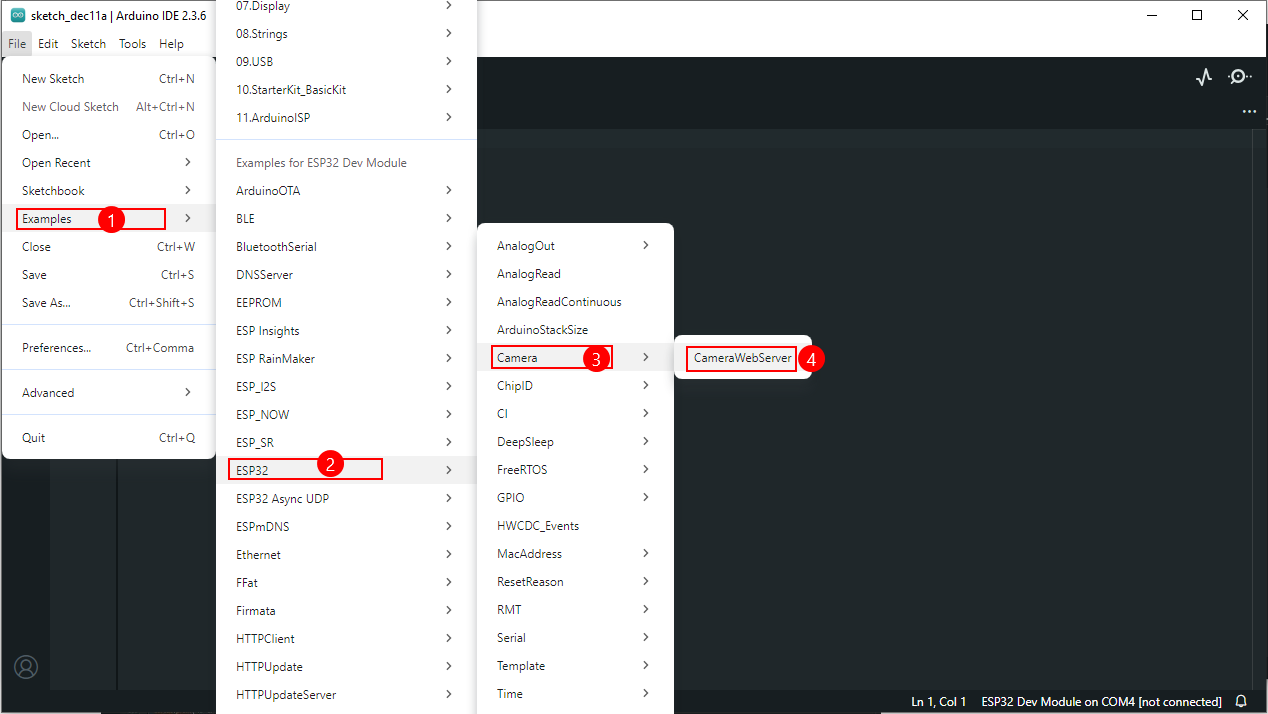The image size is (1268, 714).
Task: Open the Serial Monitor icon
Action: pos(1240,77)
